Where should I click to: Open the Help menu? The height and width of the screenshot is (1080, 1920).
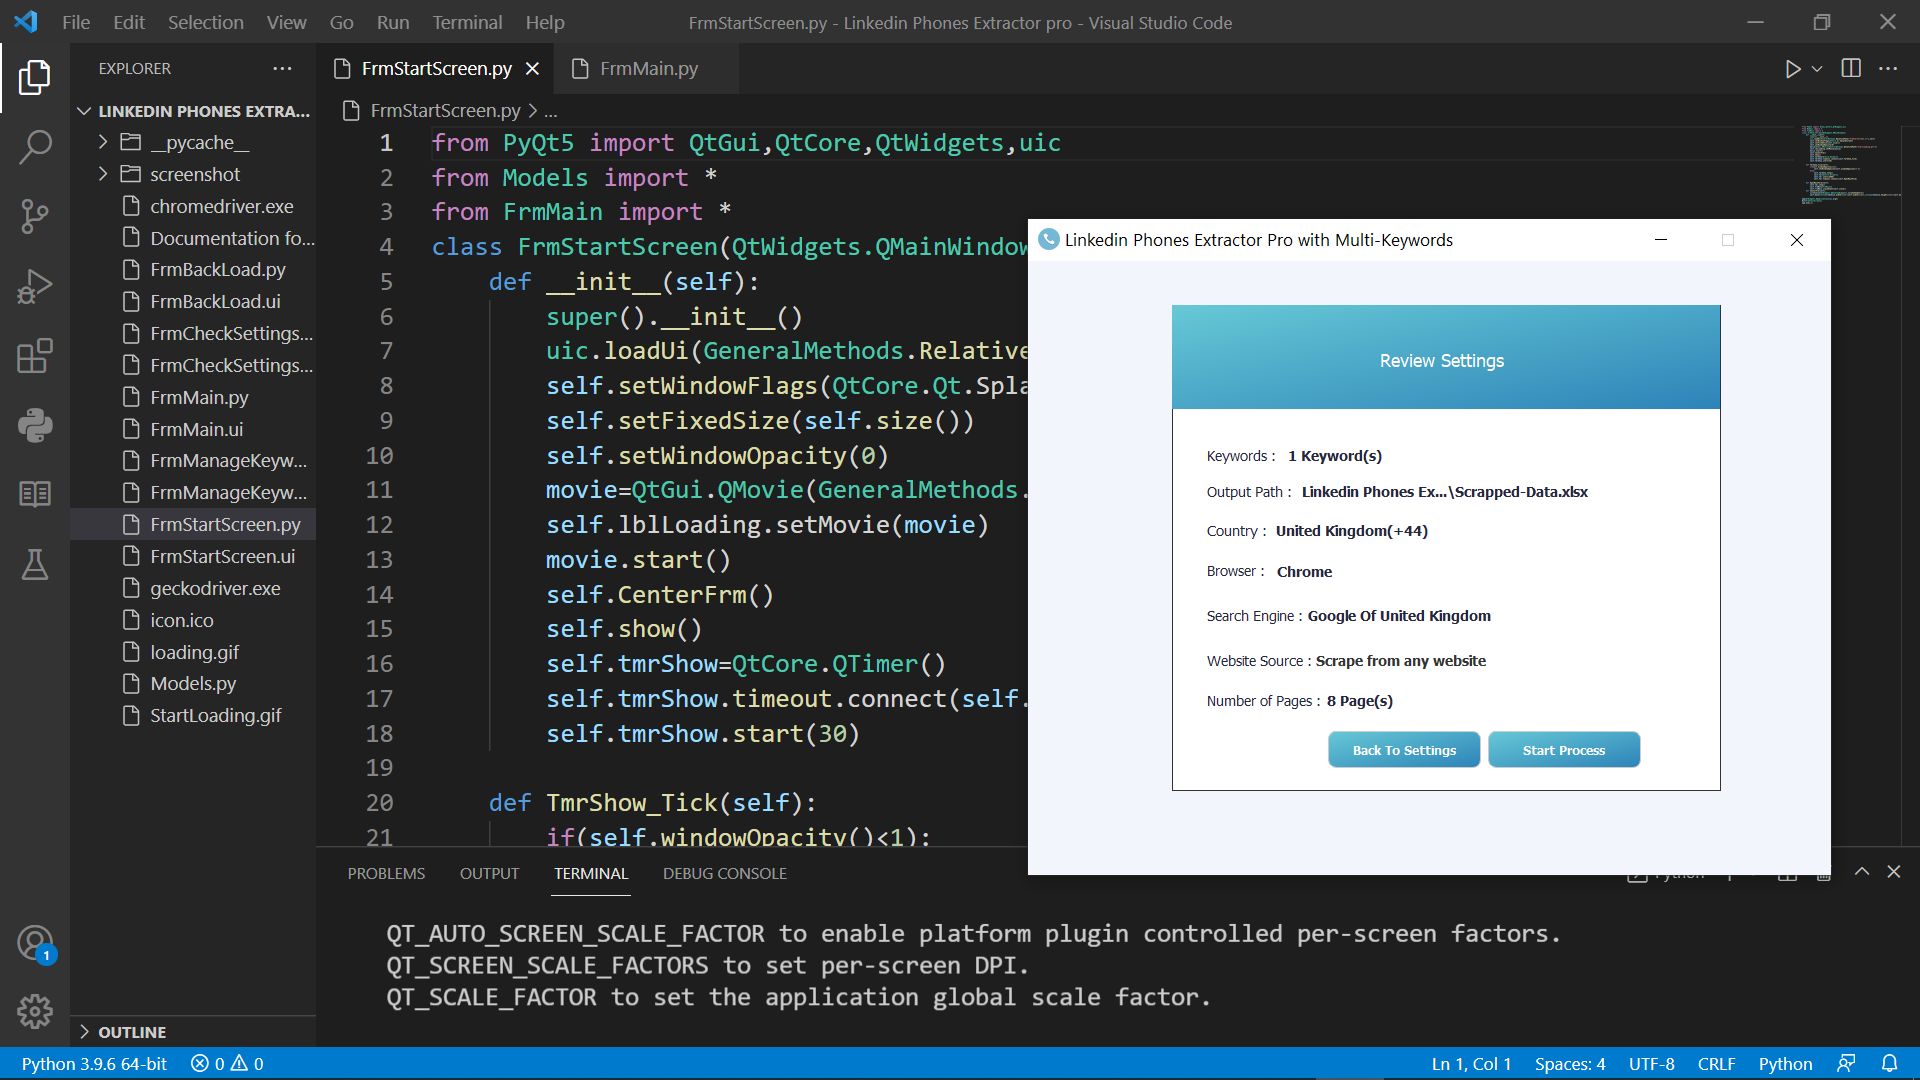545,22
